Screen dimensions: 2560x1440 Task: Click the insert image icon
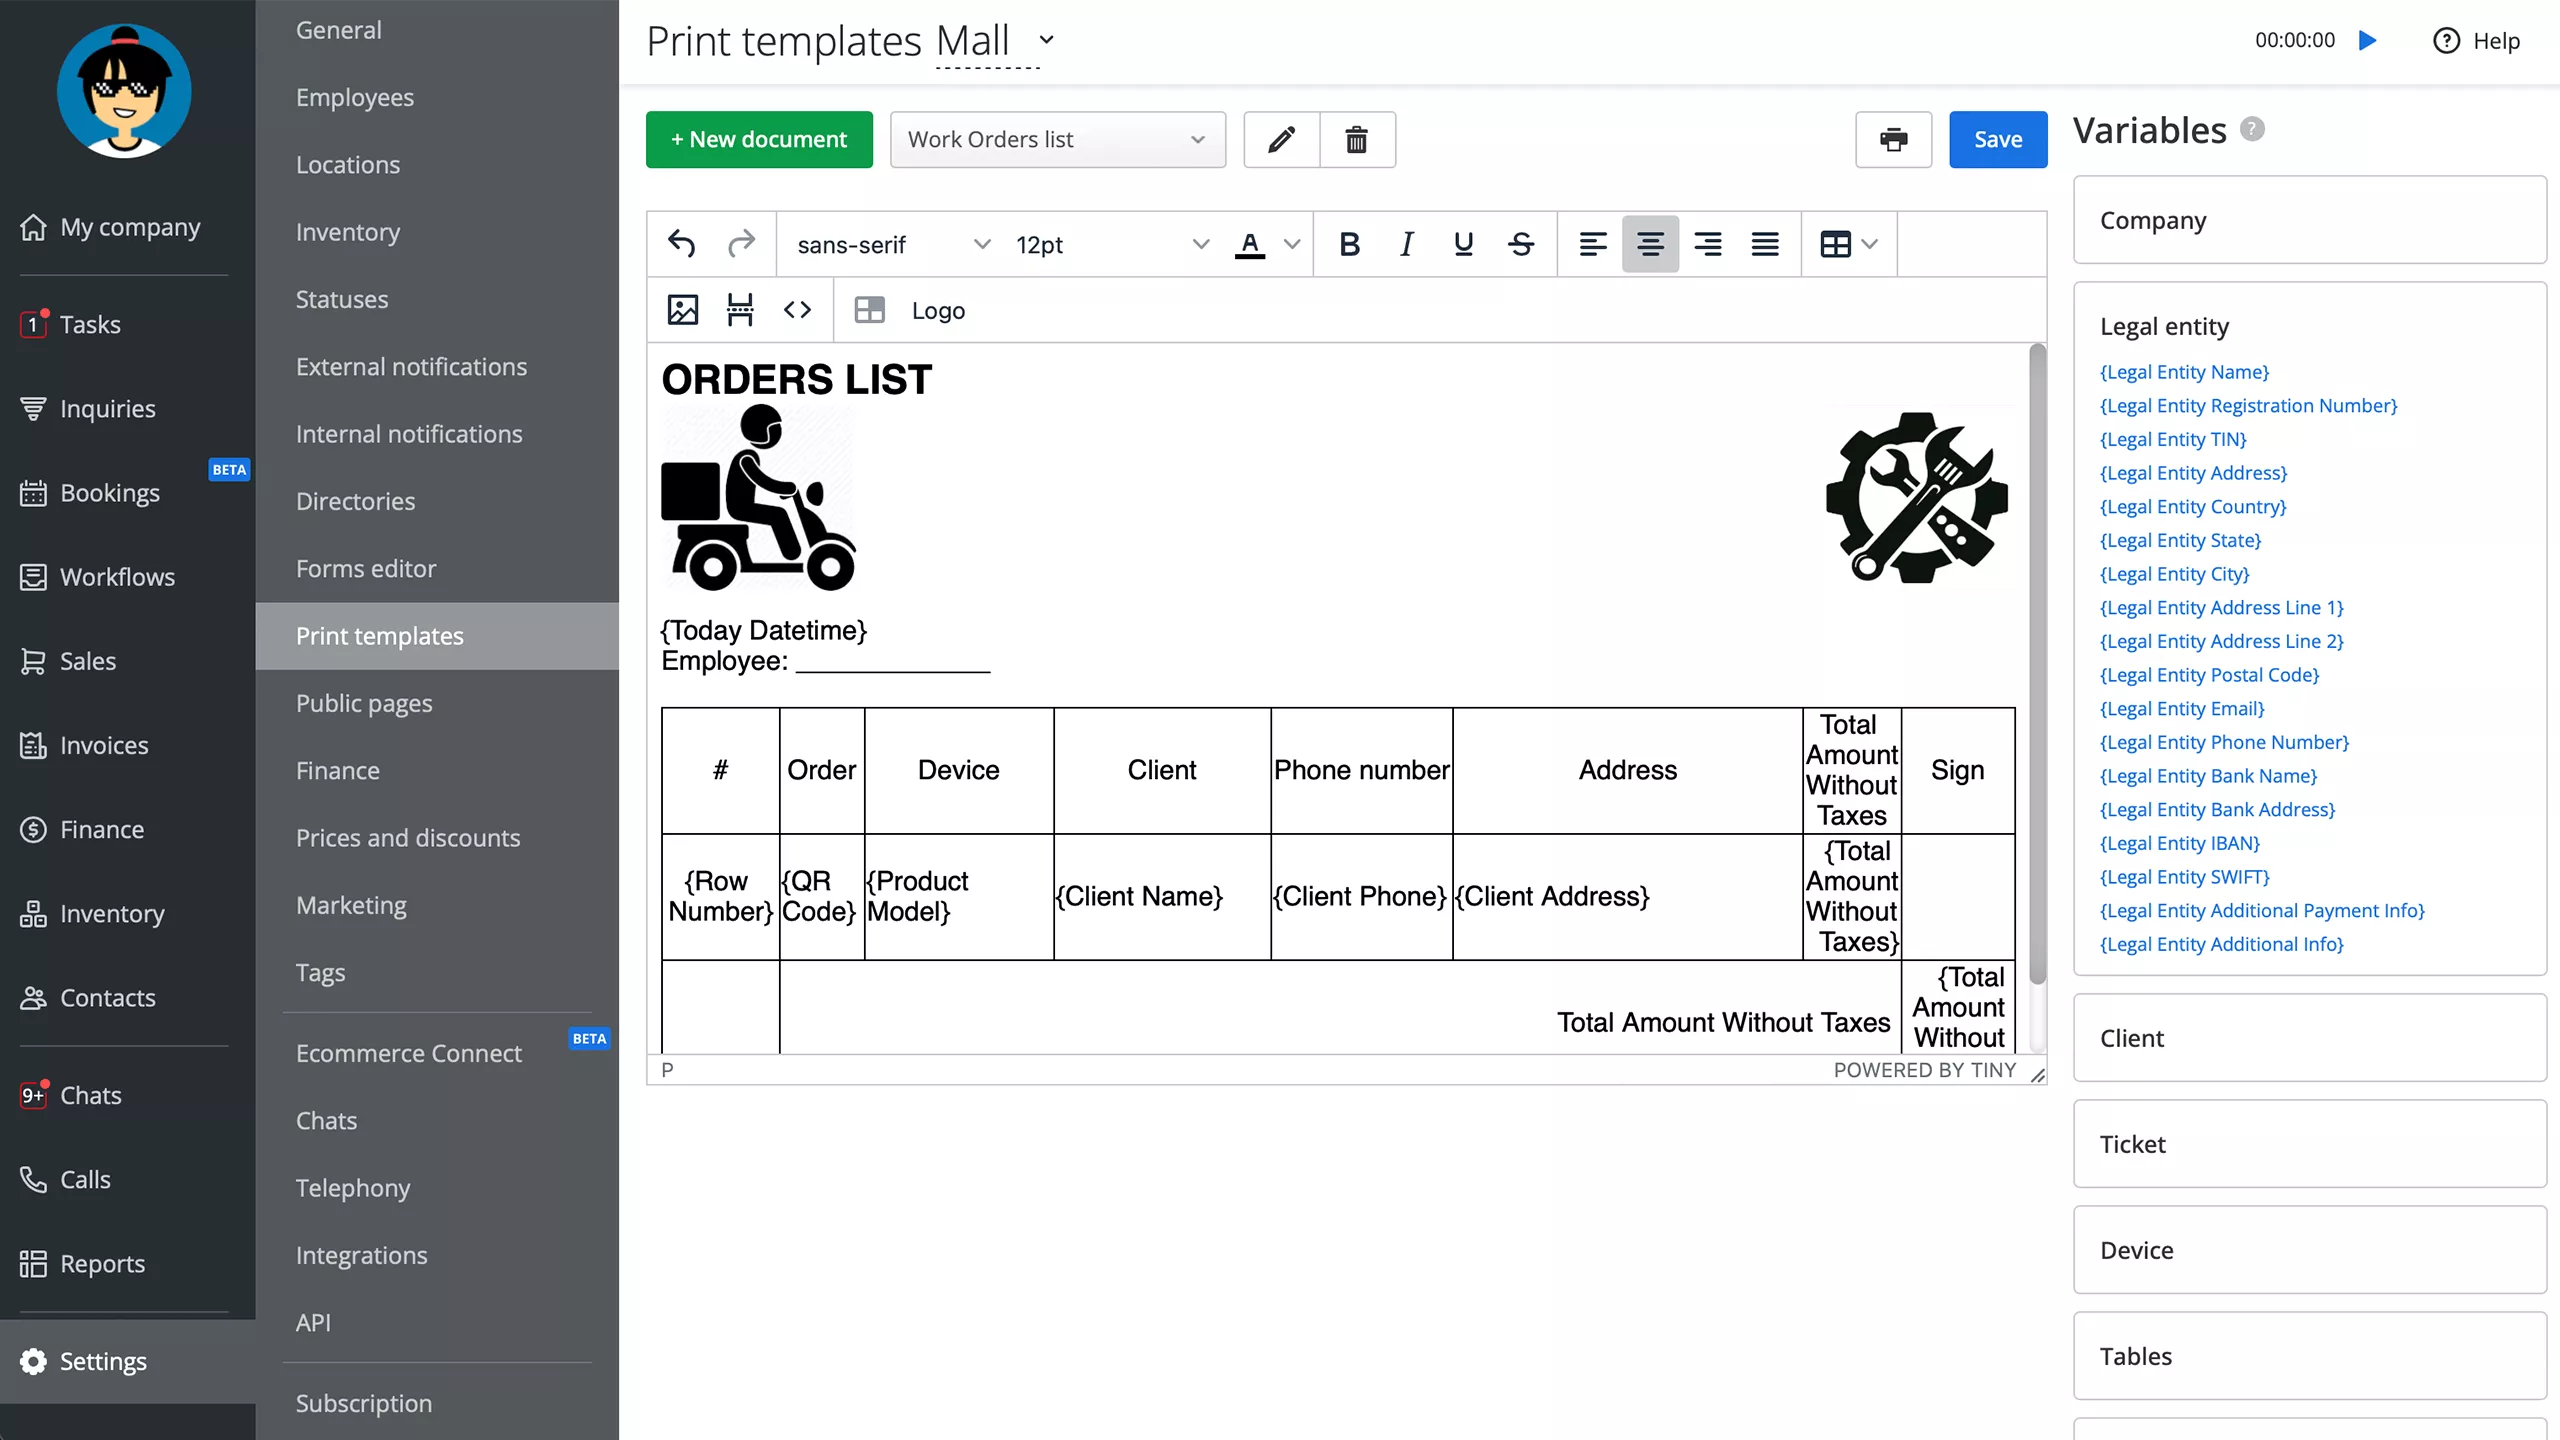pos(682,310)
